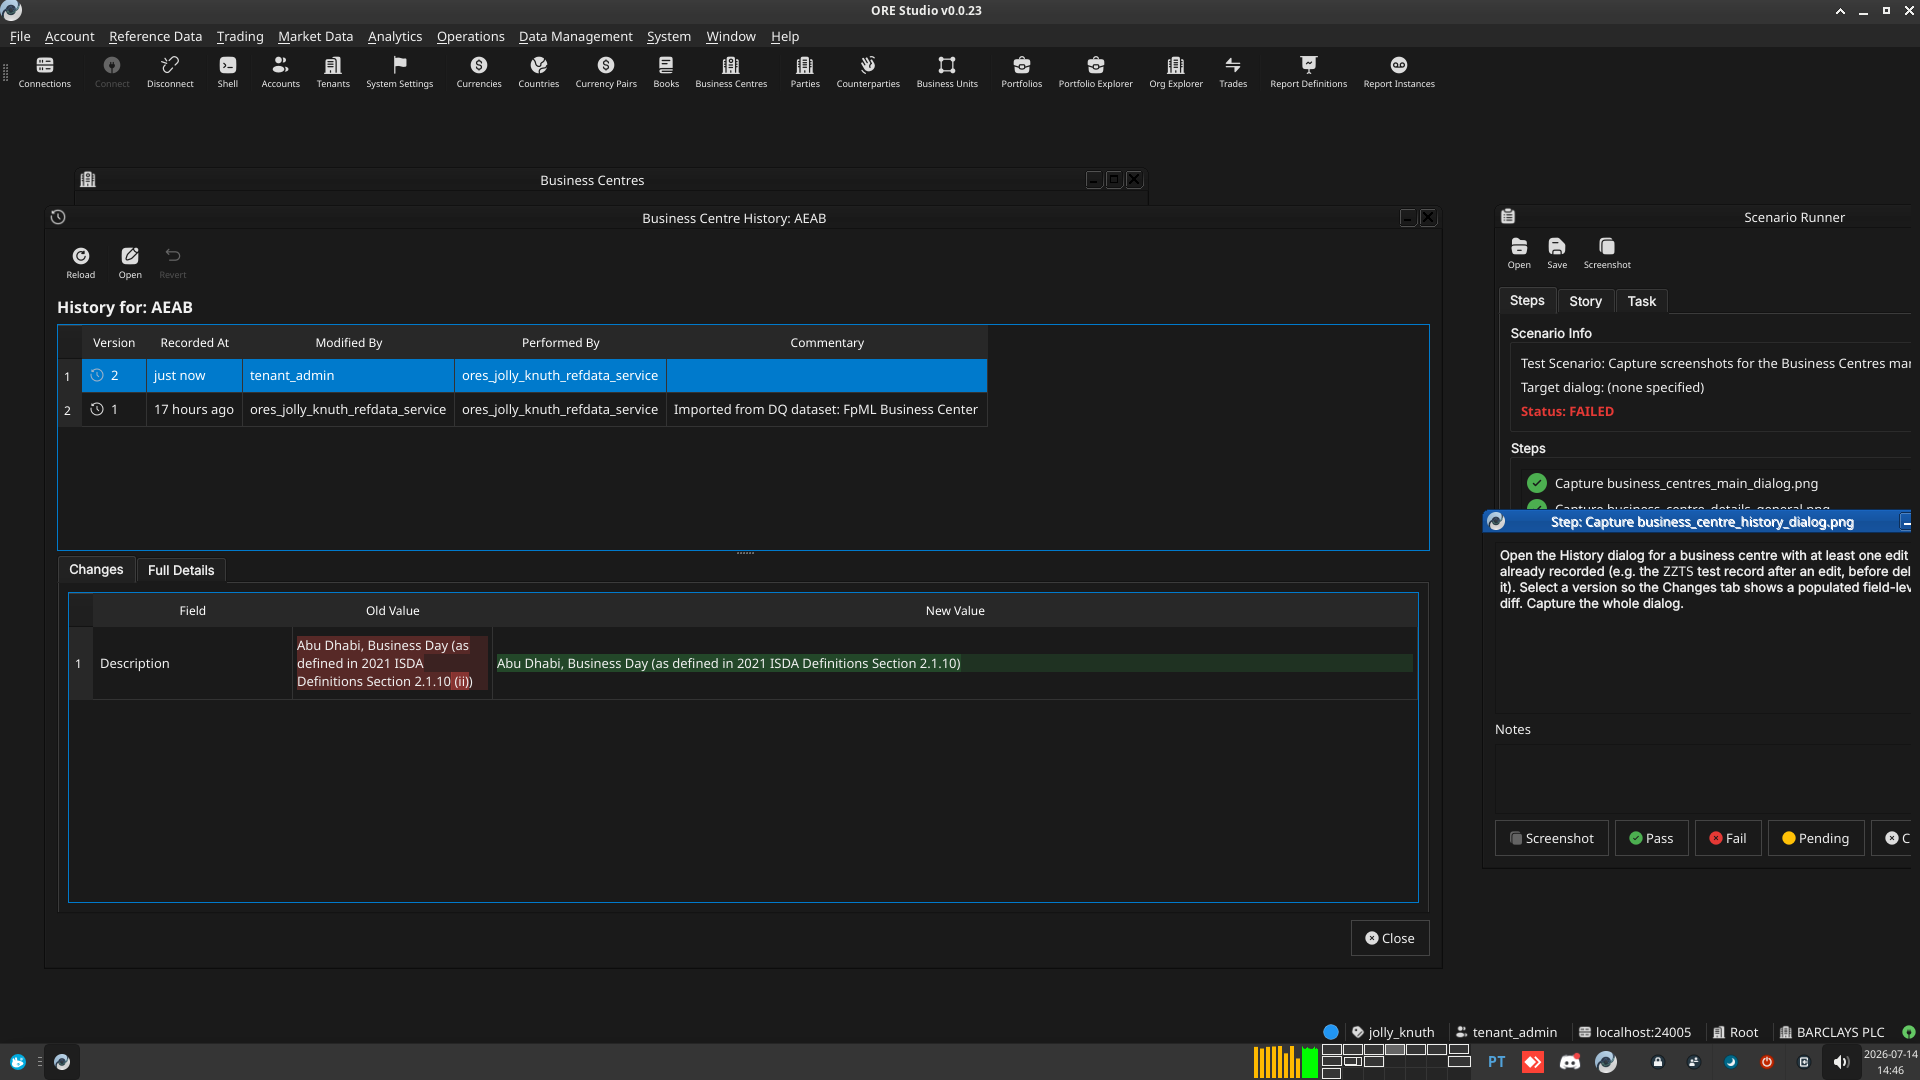Image resolution: width=1920 pixels, height=1080 pixels.
Task: Select the Changes tab
Action: click(96, 569)
